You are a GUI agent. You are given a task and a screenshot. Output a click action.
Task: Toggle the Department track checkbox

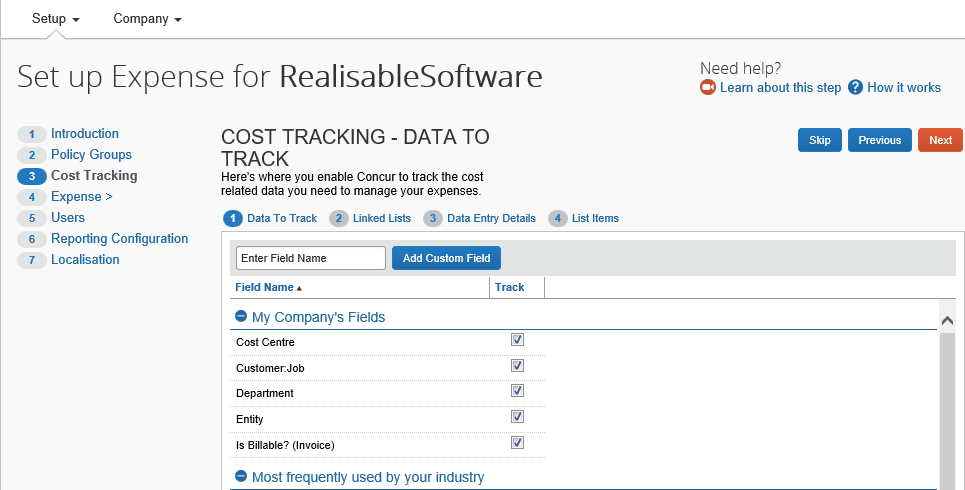[x=517, y=391]
